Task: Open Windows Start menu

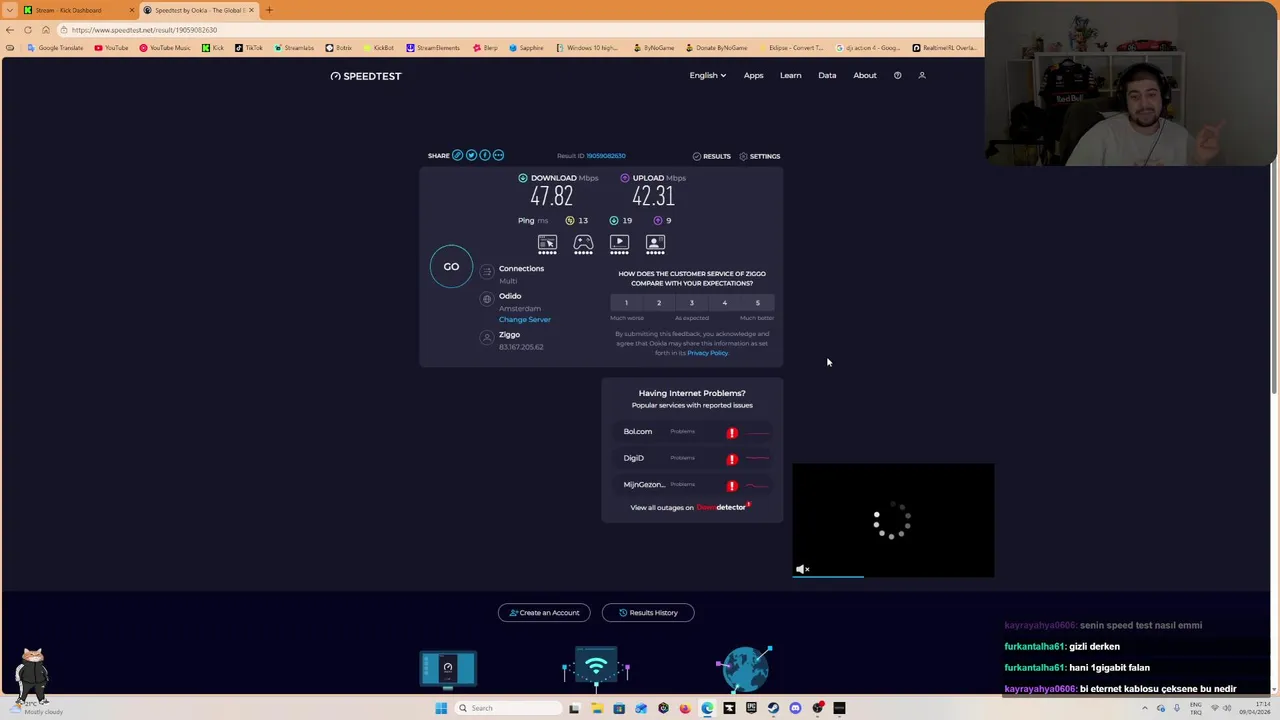Action: coord(441,708)
